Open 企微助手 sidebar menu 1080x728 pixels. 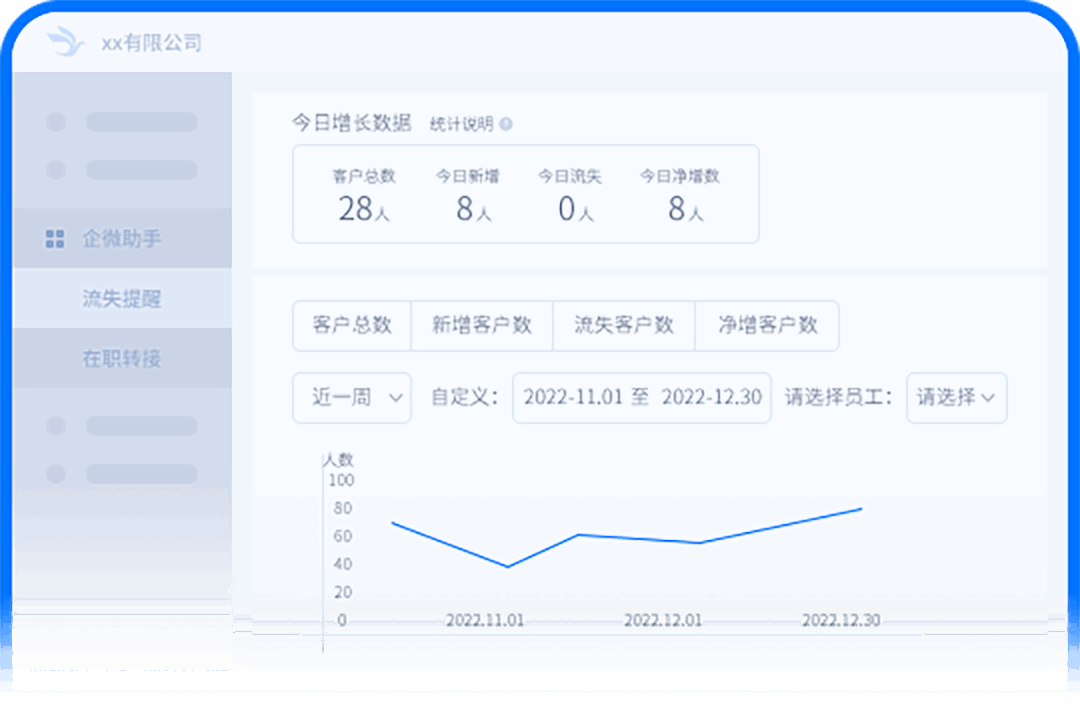point(121,239)
